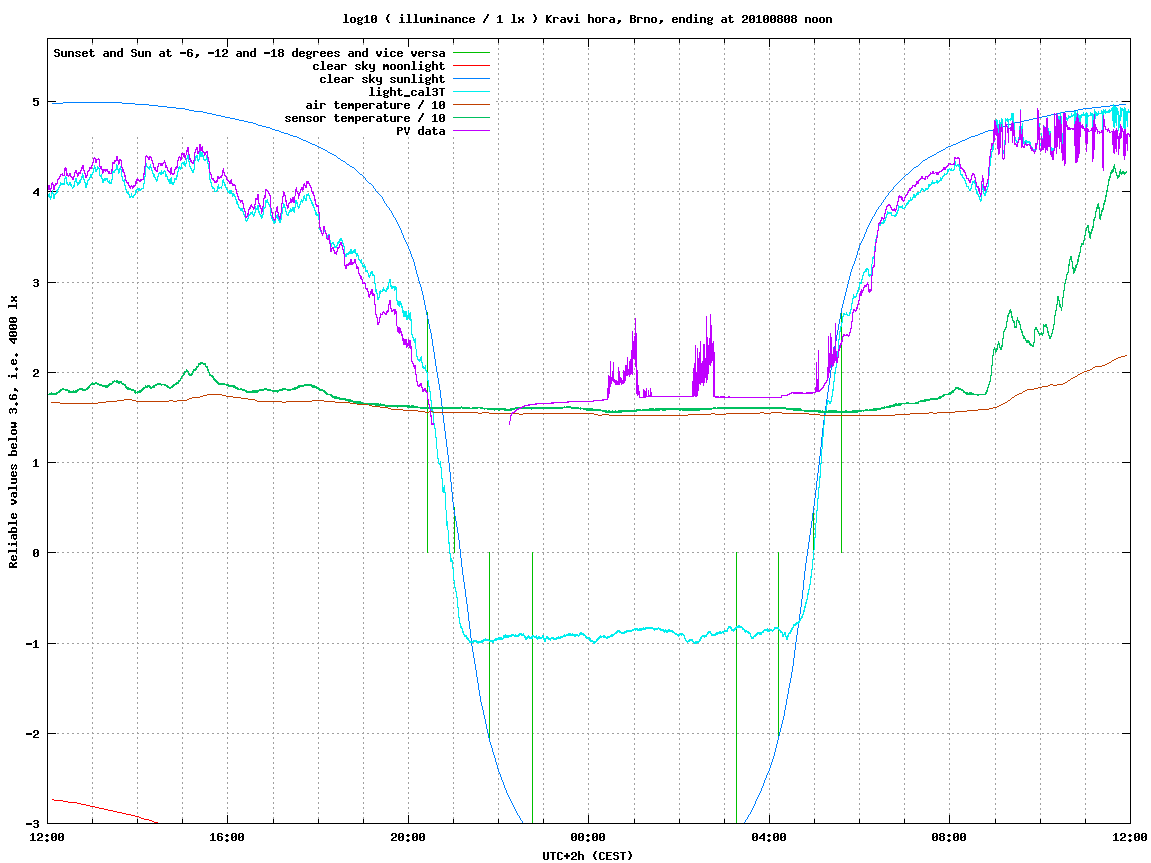
Task: Click the y-axis tick label 3
Action: tap(35, 283)
